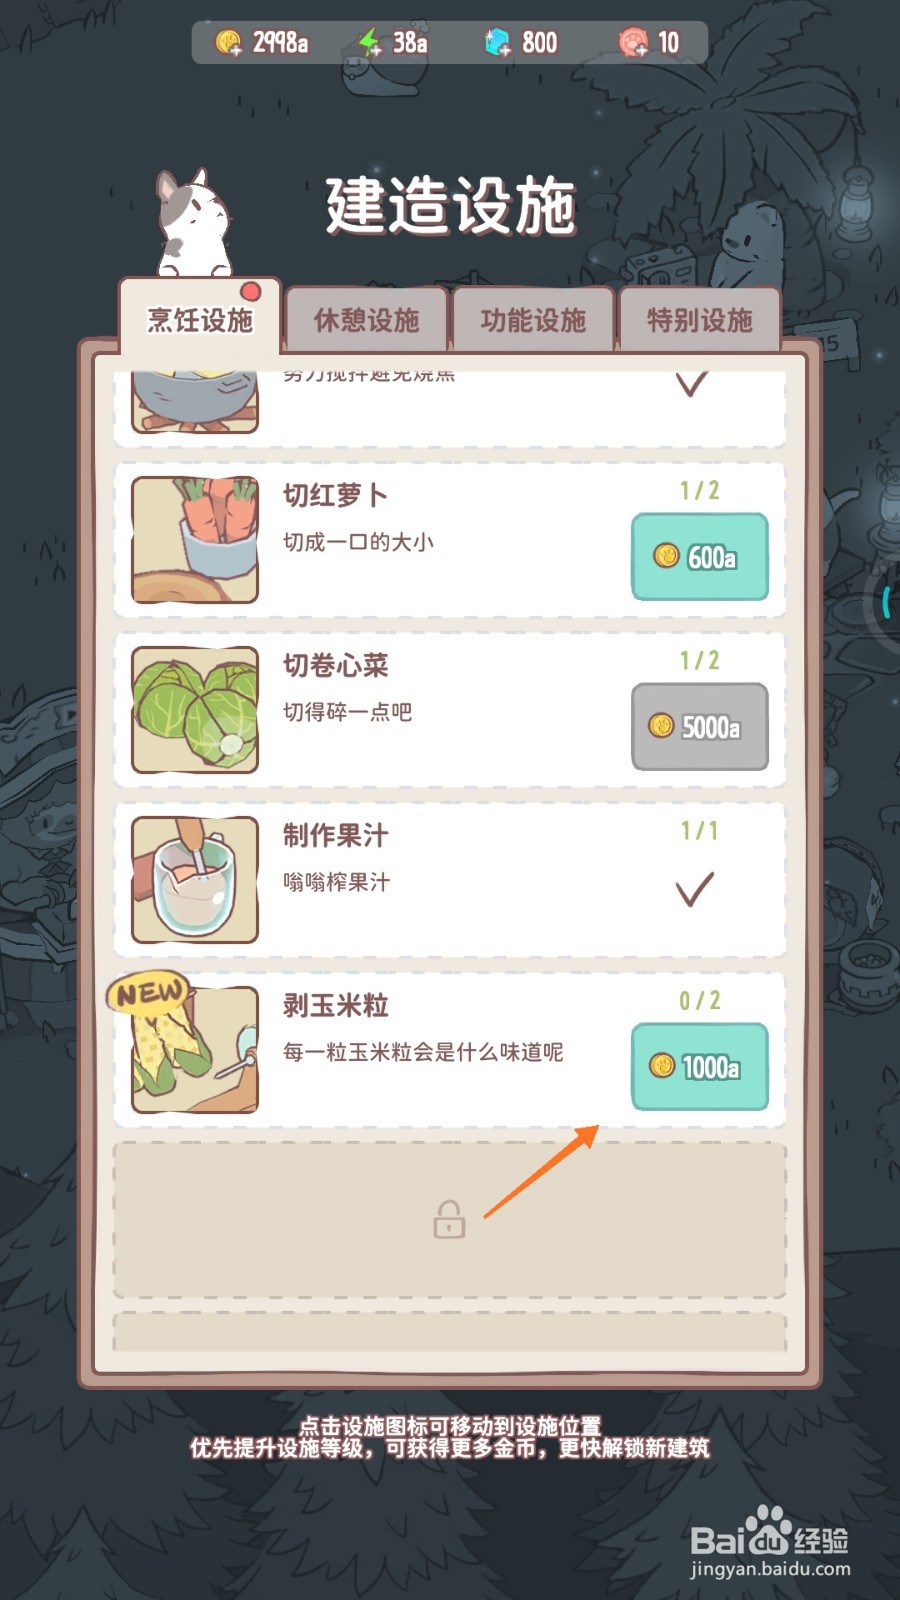This screenshot has width=900, height=1600.
Task: Select the 烹饪设施 tab
Action: pyautogui.click(x=200, y=318)
